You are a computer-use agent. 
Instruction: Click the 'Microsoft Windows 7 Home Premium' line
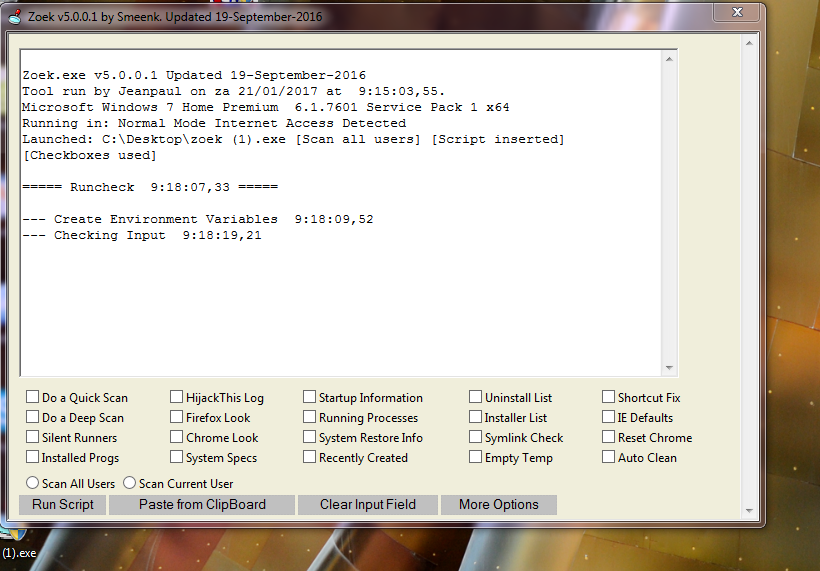266,107
